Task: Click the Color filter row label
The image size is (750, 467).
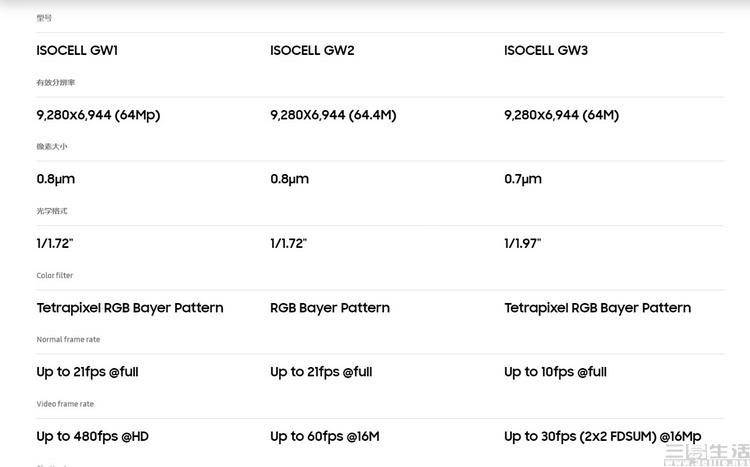Action: (x=55, y=276)
